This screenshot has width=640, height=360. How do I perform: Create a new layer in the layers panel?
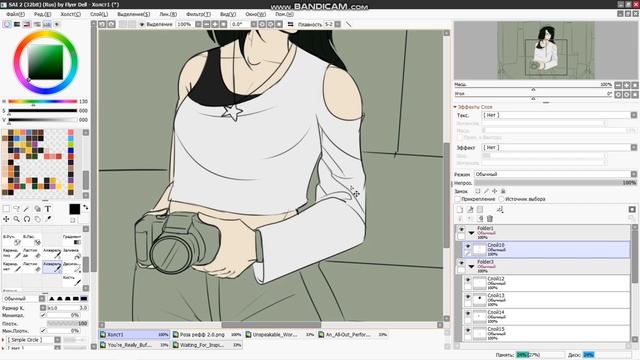click(x=460, y=209)
